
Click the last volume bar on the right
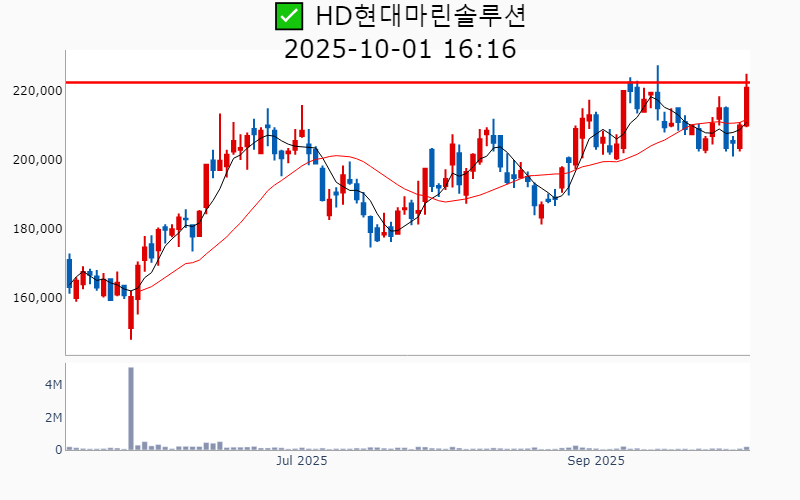click(x=747, y=448)
